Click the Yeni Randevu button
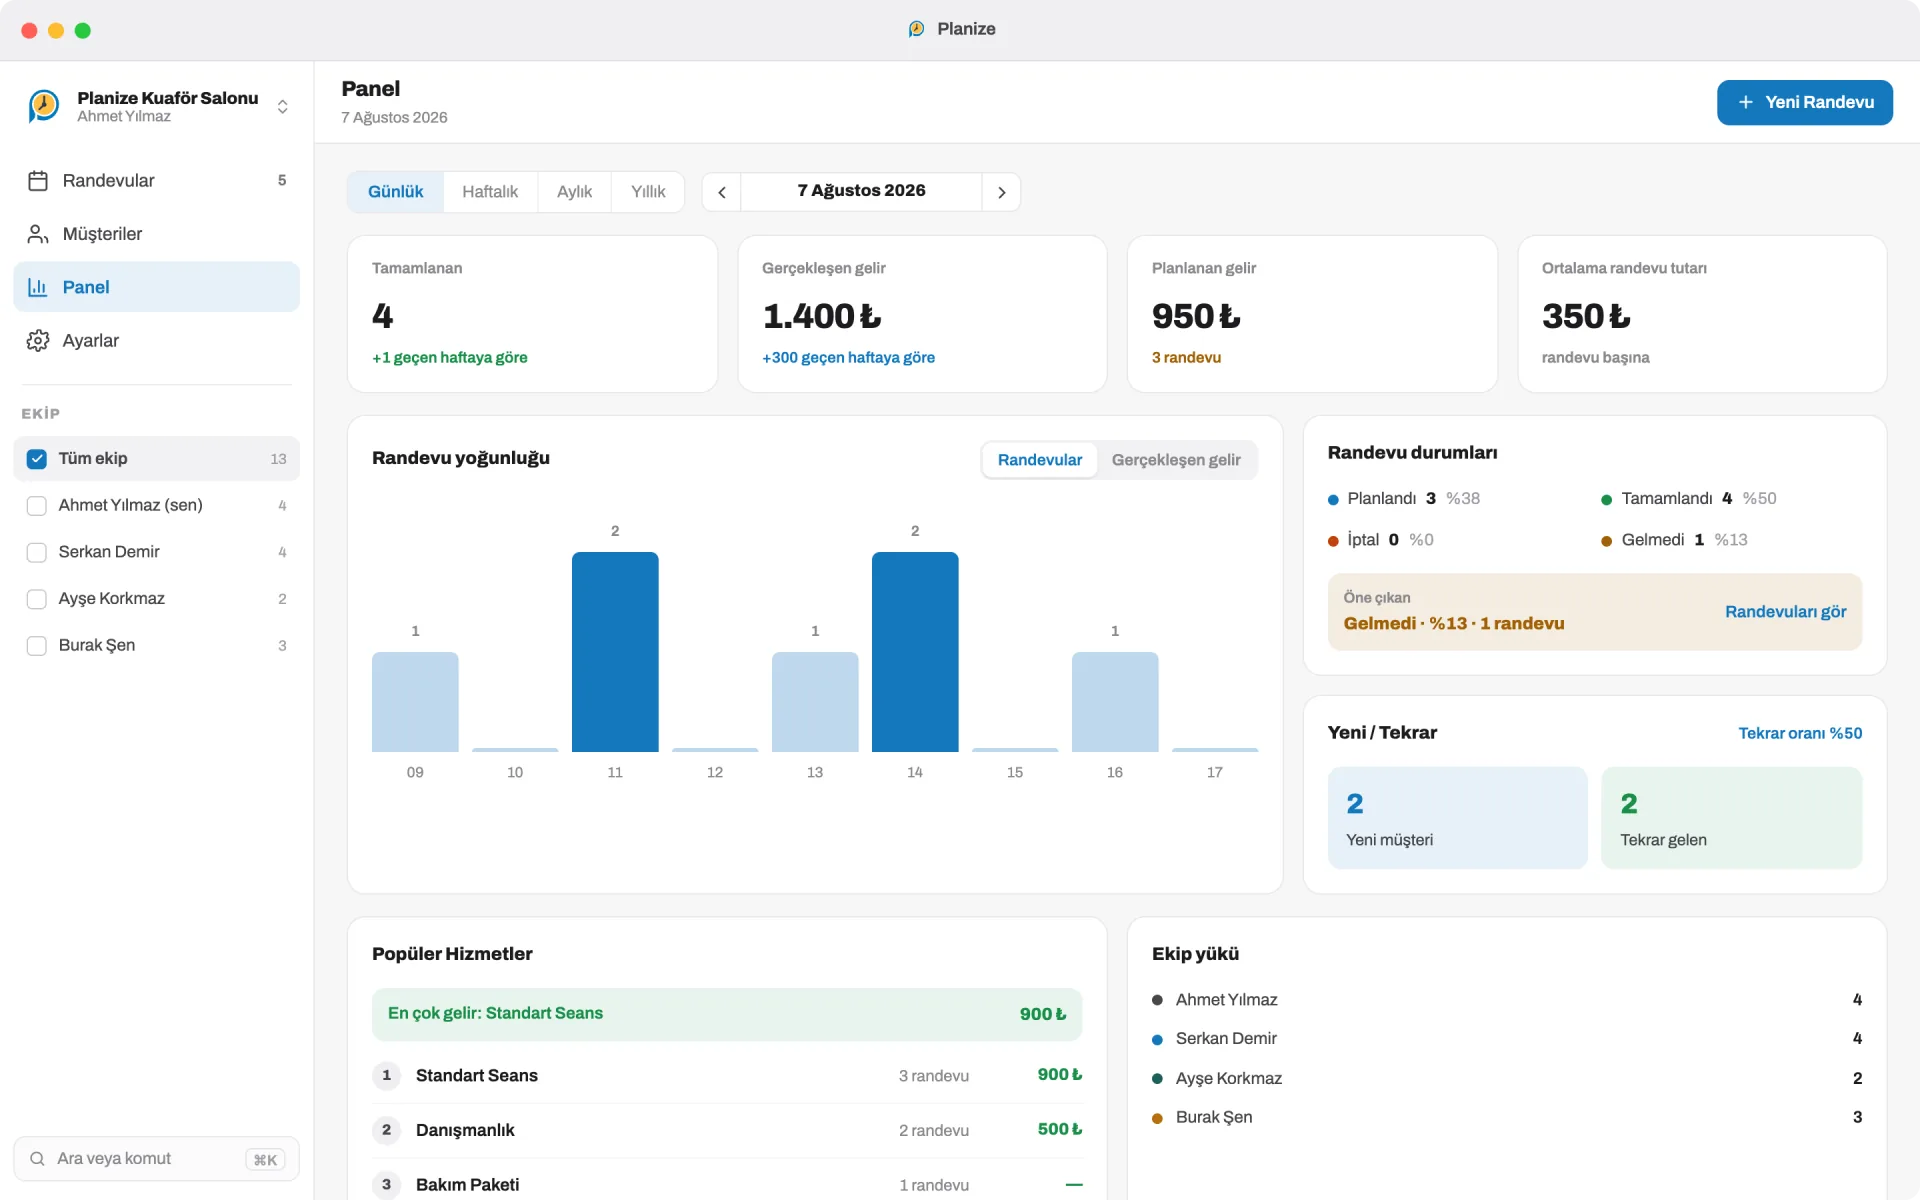Image resolution: width=1920 pixels, height=1200 pixels. 1804,102
